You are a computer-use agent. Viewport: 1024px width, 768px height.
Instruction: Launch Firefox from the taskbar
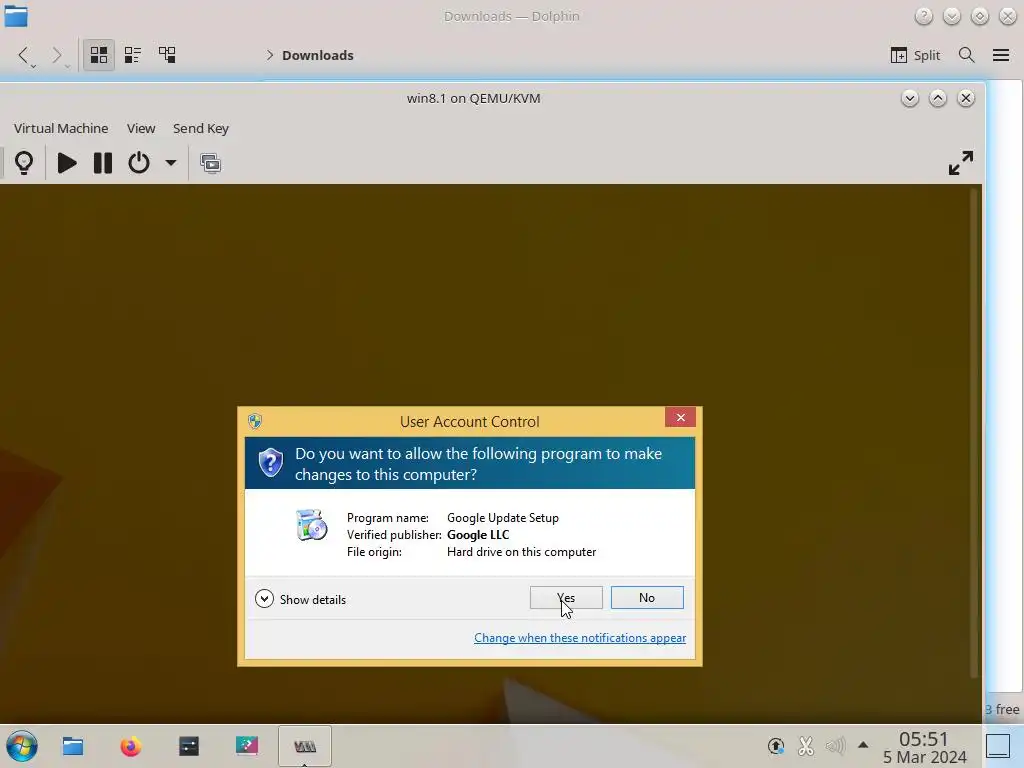click(x=131, y=746)
